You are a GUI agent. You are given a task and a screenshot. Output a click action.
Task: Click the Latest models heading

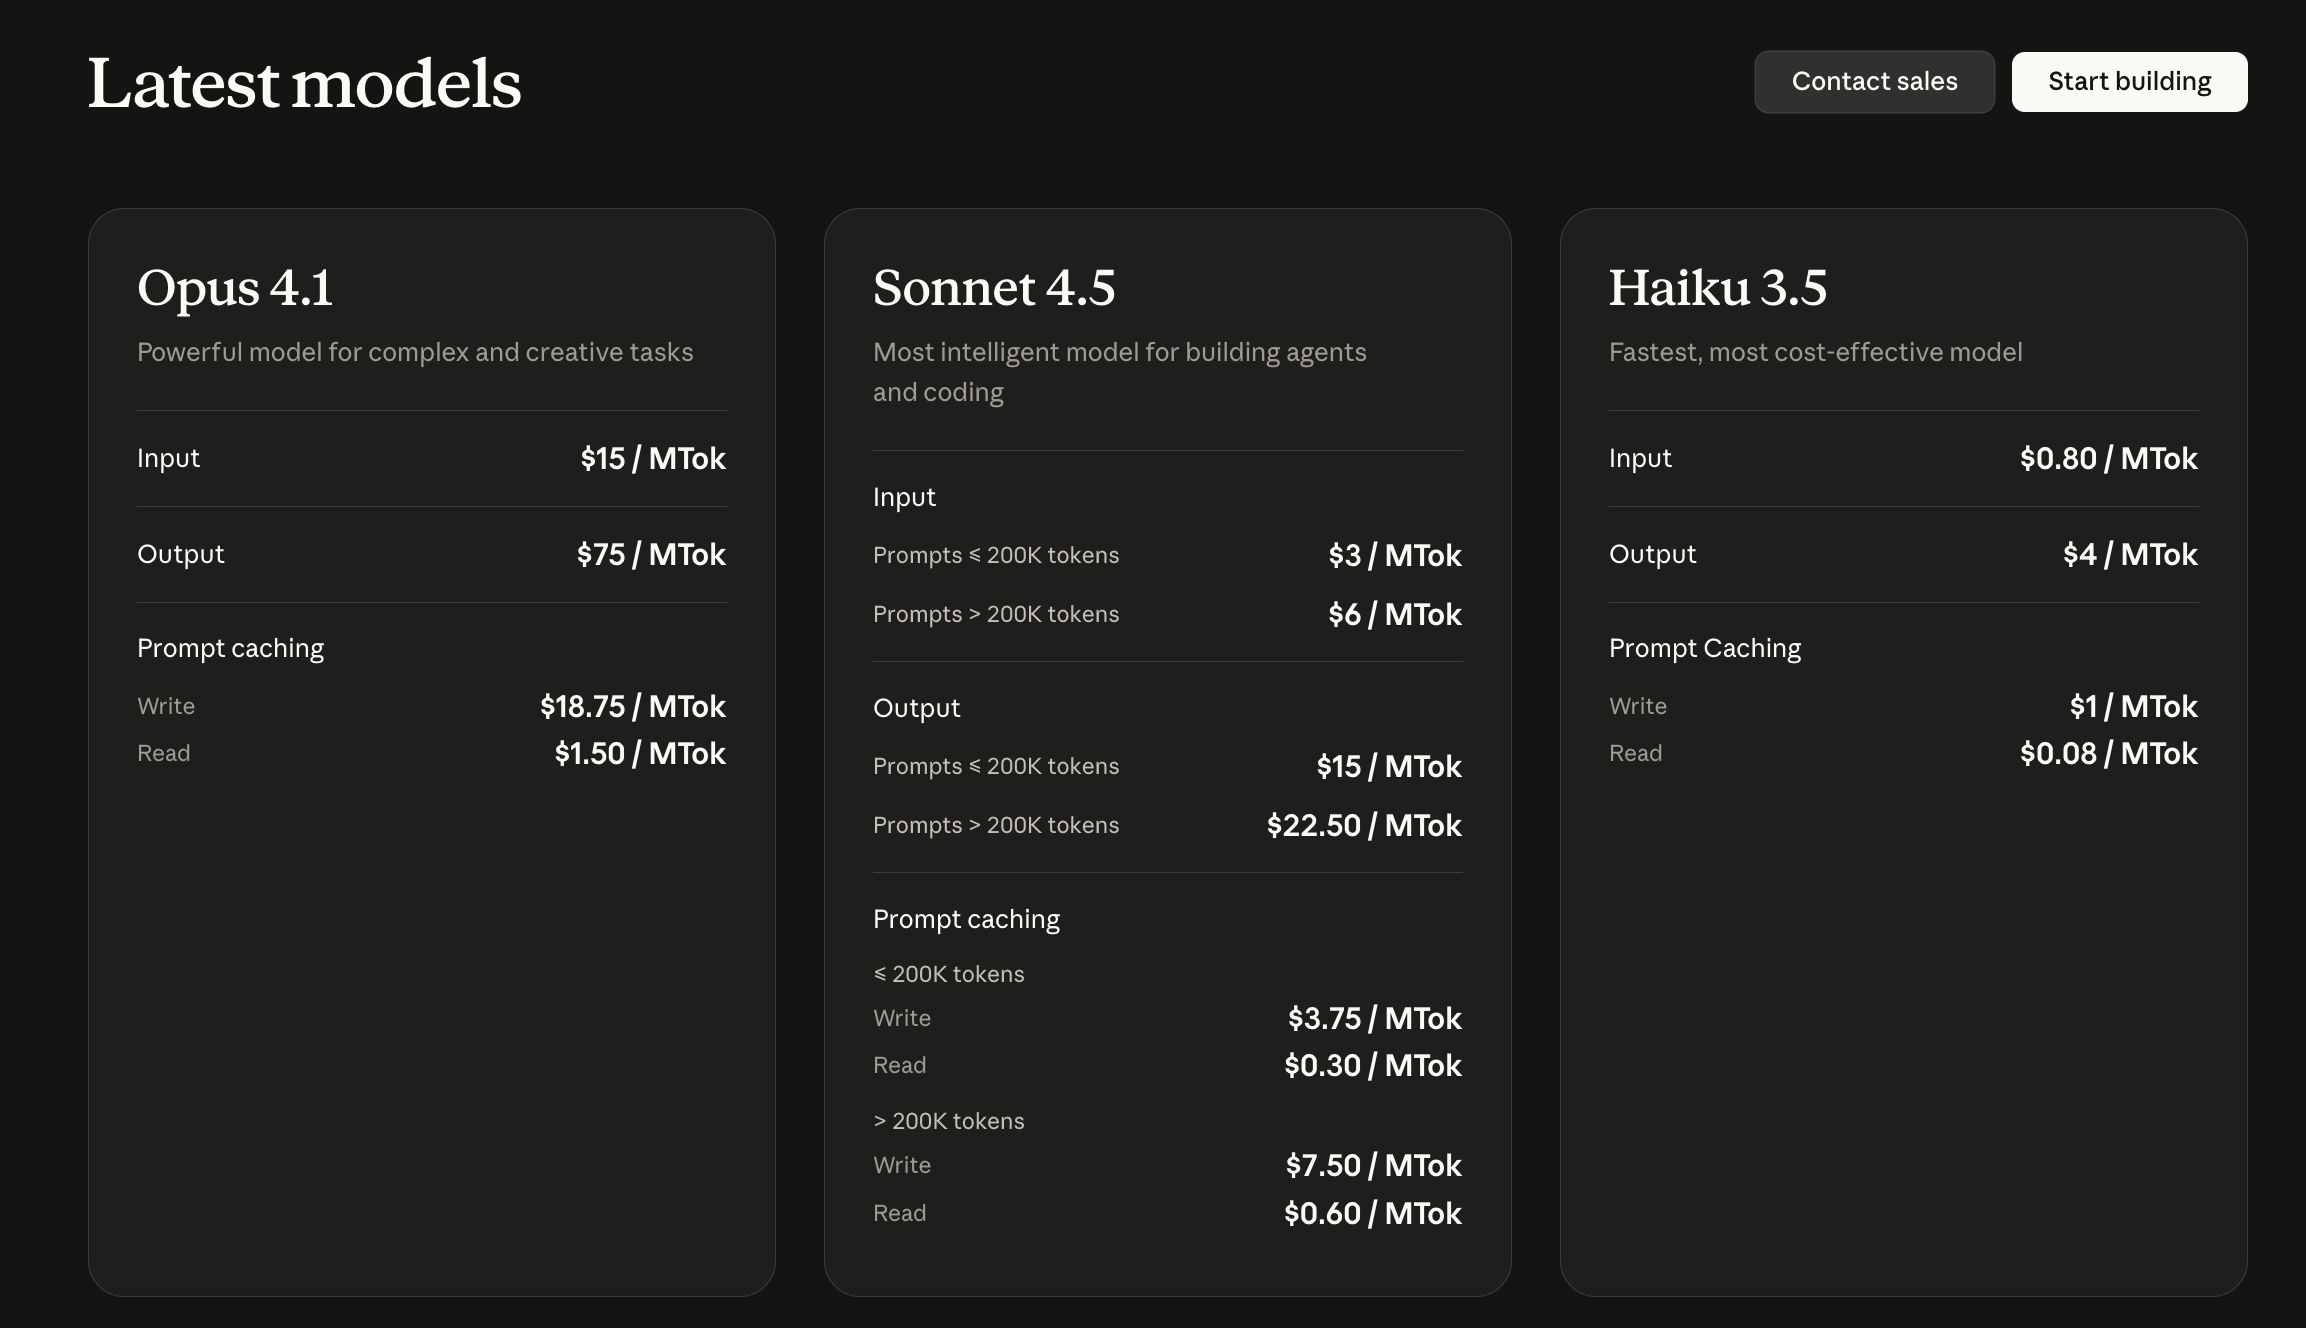(304, 83)
